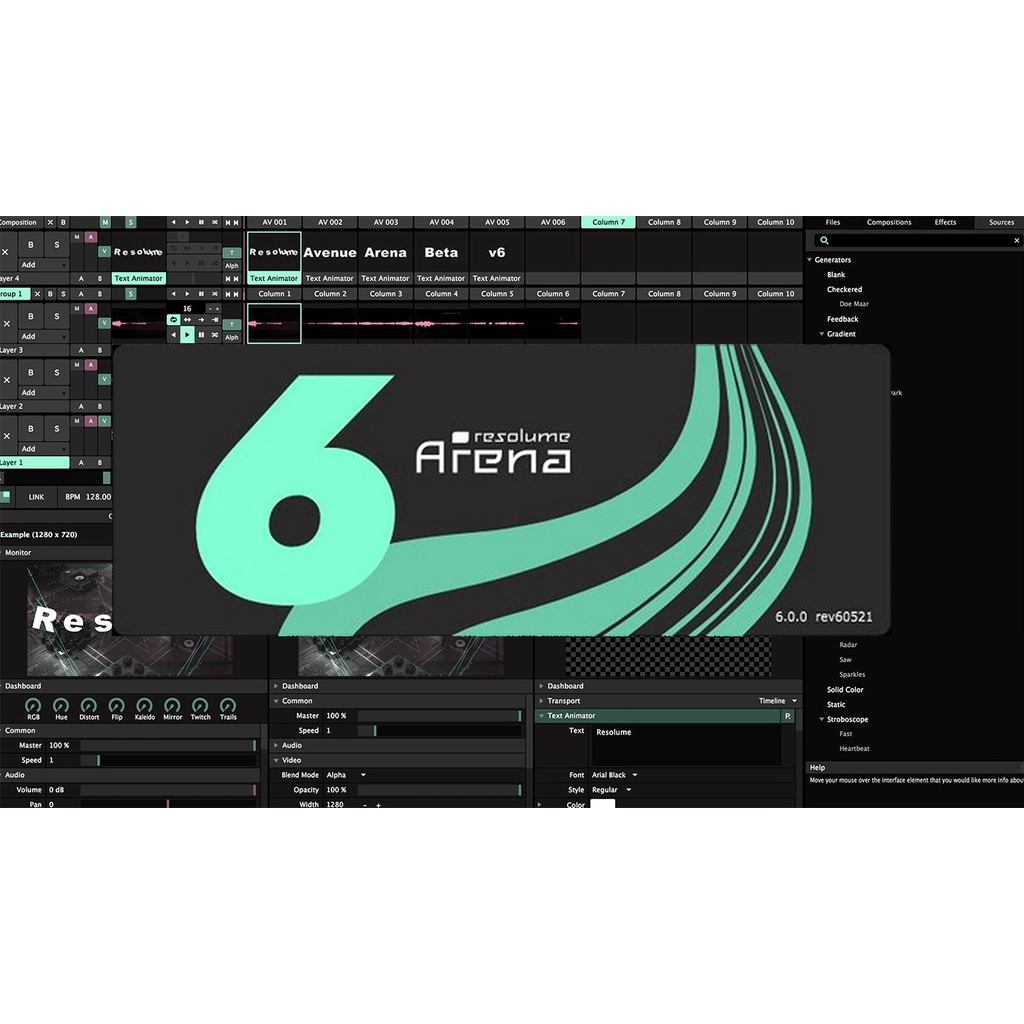Bypass Layer 2 with B button
Screen dimensions: 1024x1024
(x=31, y=373)
